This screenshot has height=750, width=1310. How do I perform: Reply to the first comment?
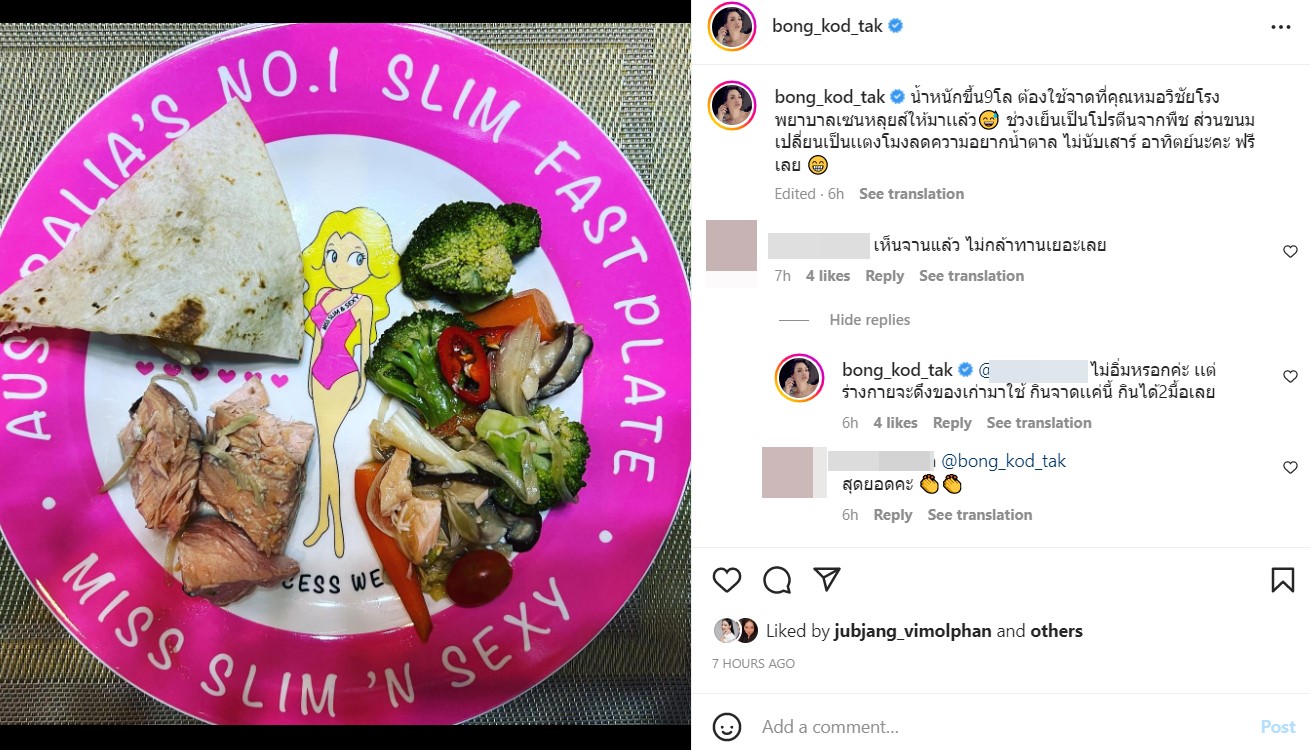coord(884,276)
